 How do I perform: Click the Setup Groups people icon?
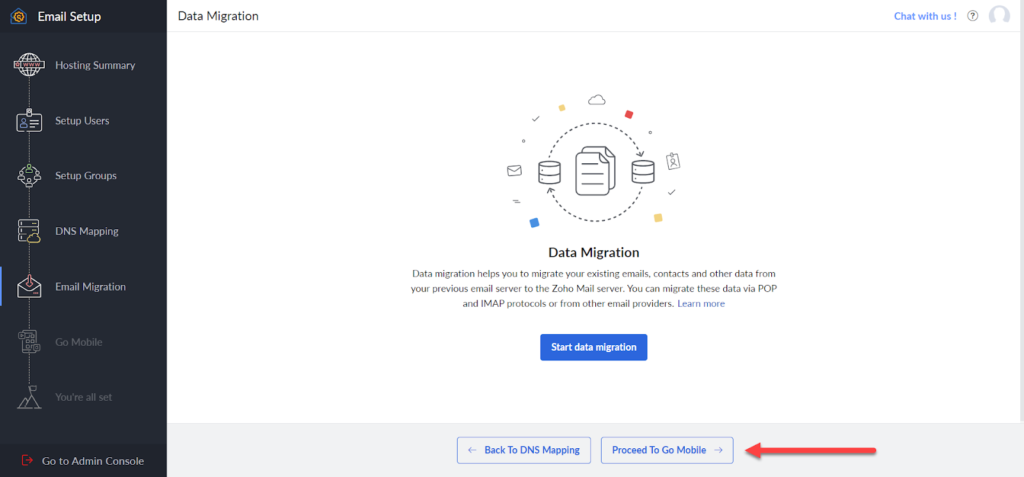[x=29, y=176]
